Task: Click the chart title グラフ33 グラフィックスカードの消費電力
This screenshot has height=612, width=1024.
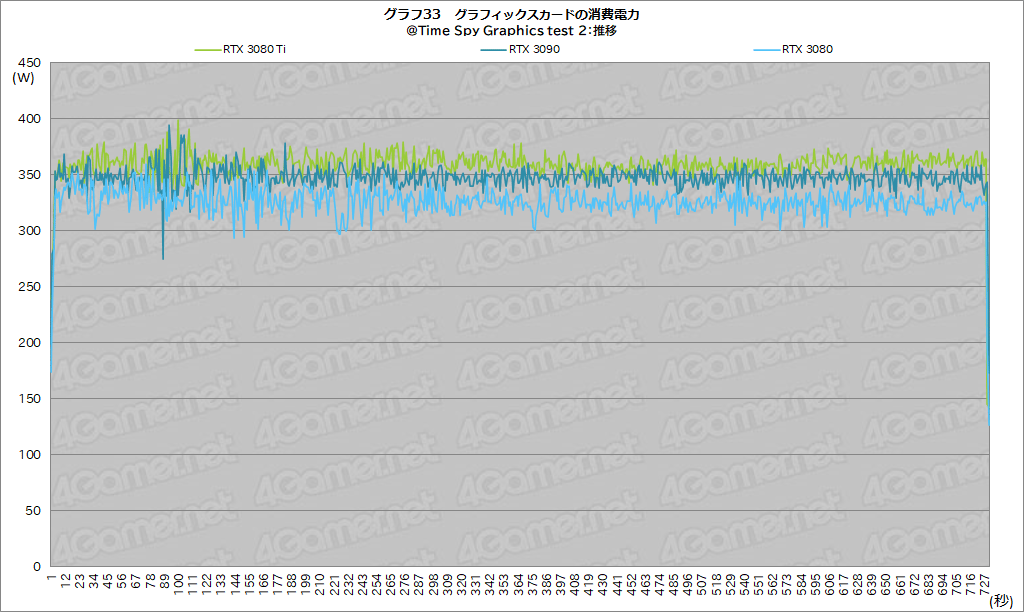Action: [511, 14]
